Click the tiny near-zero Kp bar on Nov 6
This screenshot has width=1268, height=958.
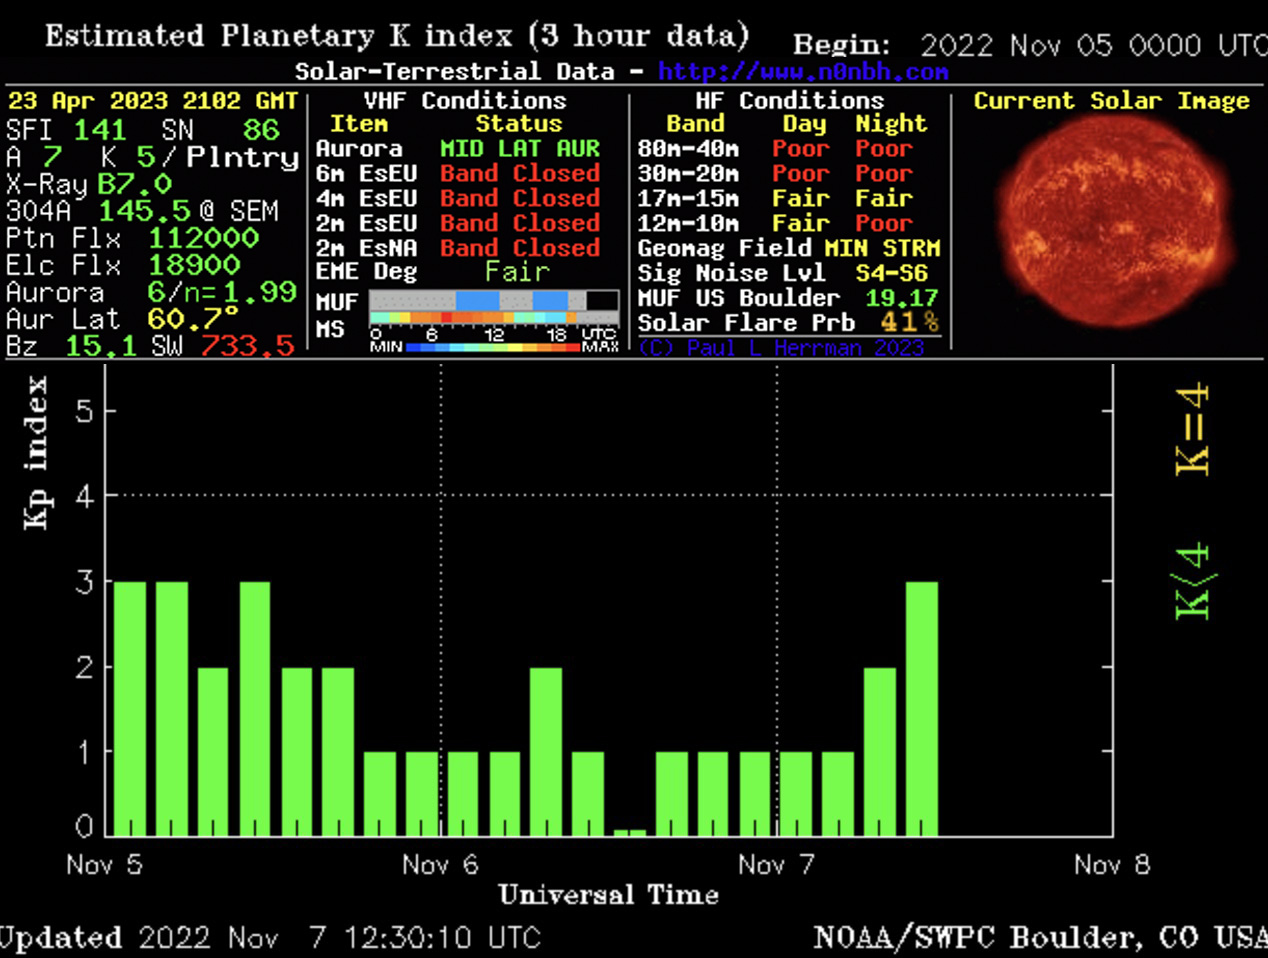(629, 831)
